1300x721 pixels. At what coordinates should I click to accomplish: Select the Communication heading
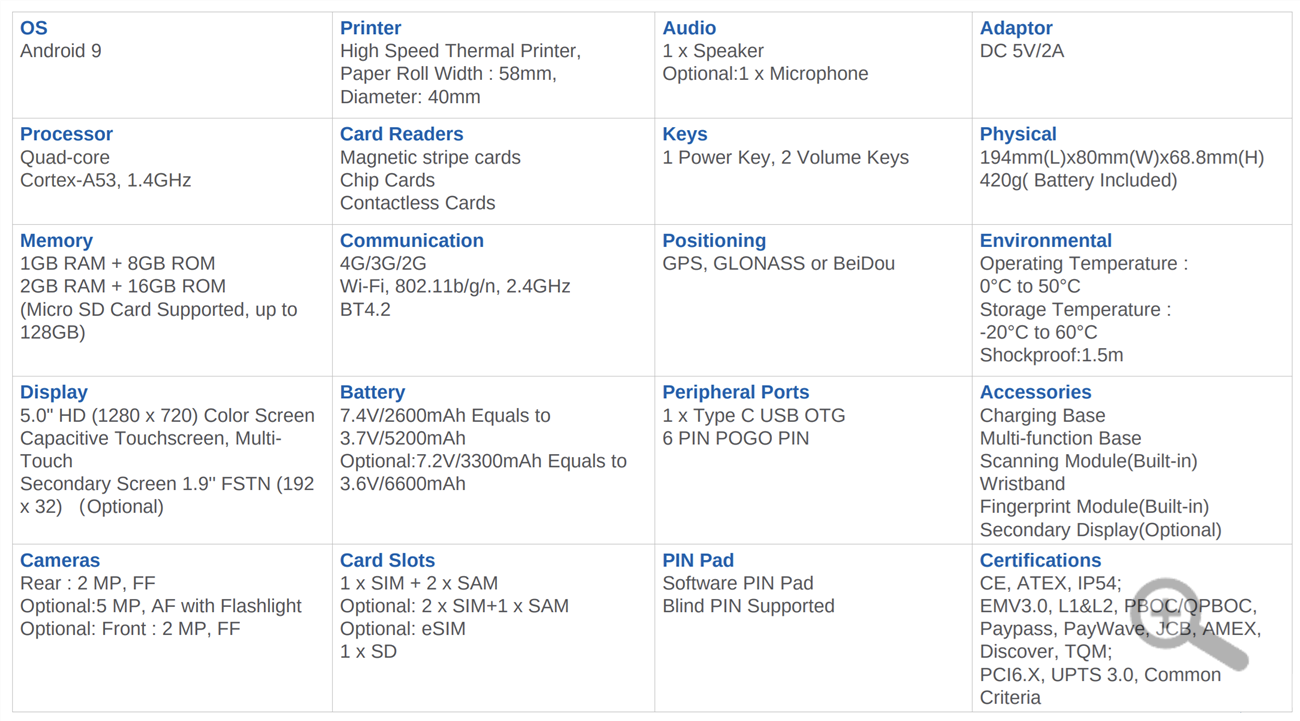click(411, 241)
